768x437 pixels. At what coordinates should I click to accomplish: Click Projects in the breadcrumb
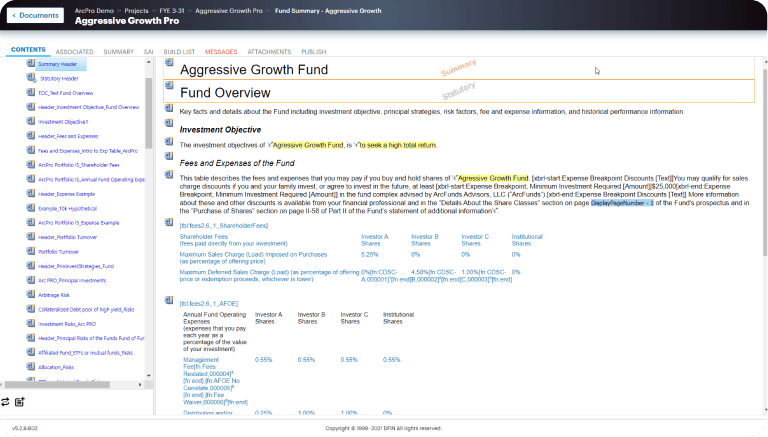136,10
